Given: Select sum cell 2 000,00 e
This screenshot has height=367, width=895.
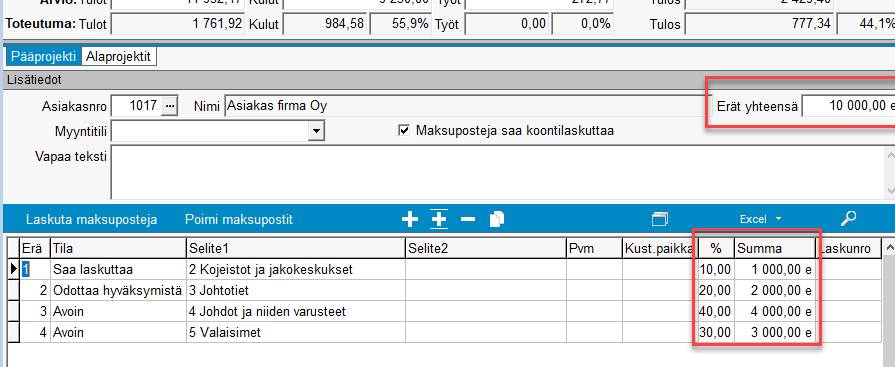Looking at the screenshot, I should click(x=774, y=291).
